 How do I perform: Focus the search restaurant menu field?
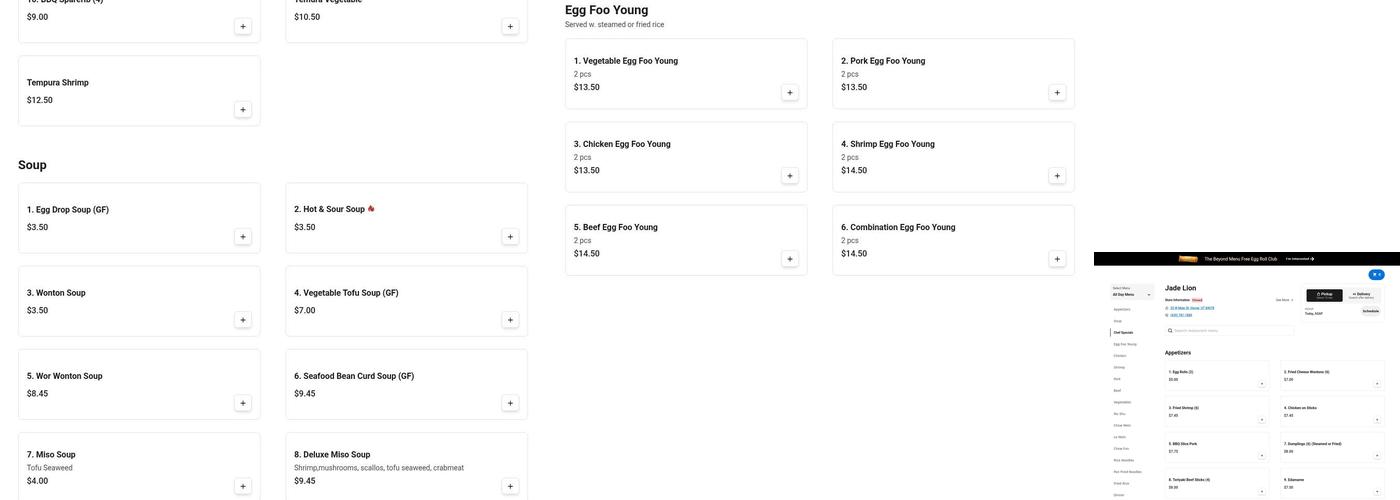1230,330
